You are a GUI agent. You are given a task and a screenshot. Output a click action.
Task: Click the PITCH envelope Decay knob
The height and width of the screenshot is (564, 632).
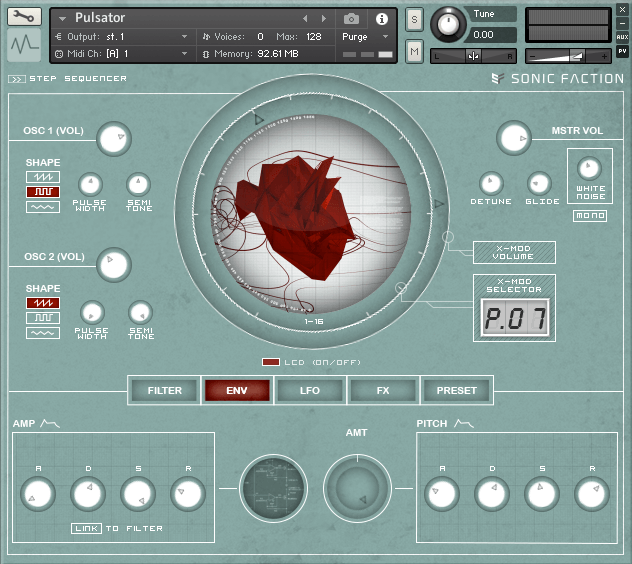[492, 494]
